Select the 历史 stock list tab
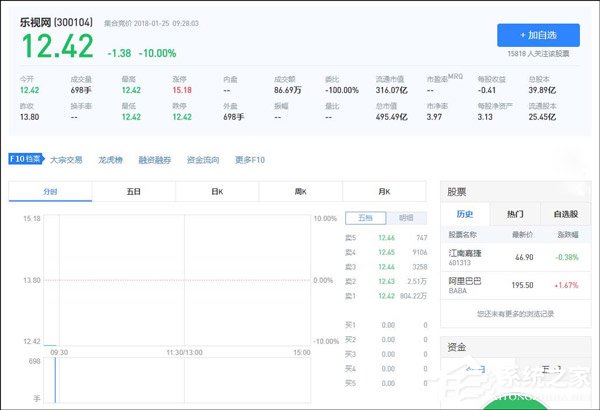The height and width of the screenshot is (410, 600). (x=465, y=214)
